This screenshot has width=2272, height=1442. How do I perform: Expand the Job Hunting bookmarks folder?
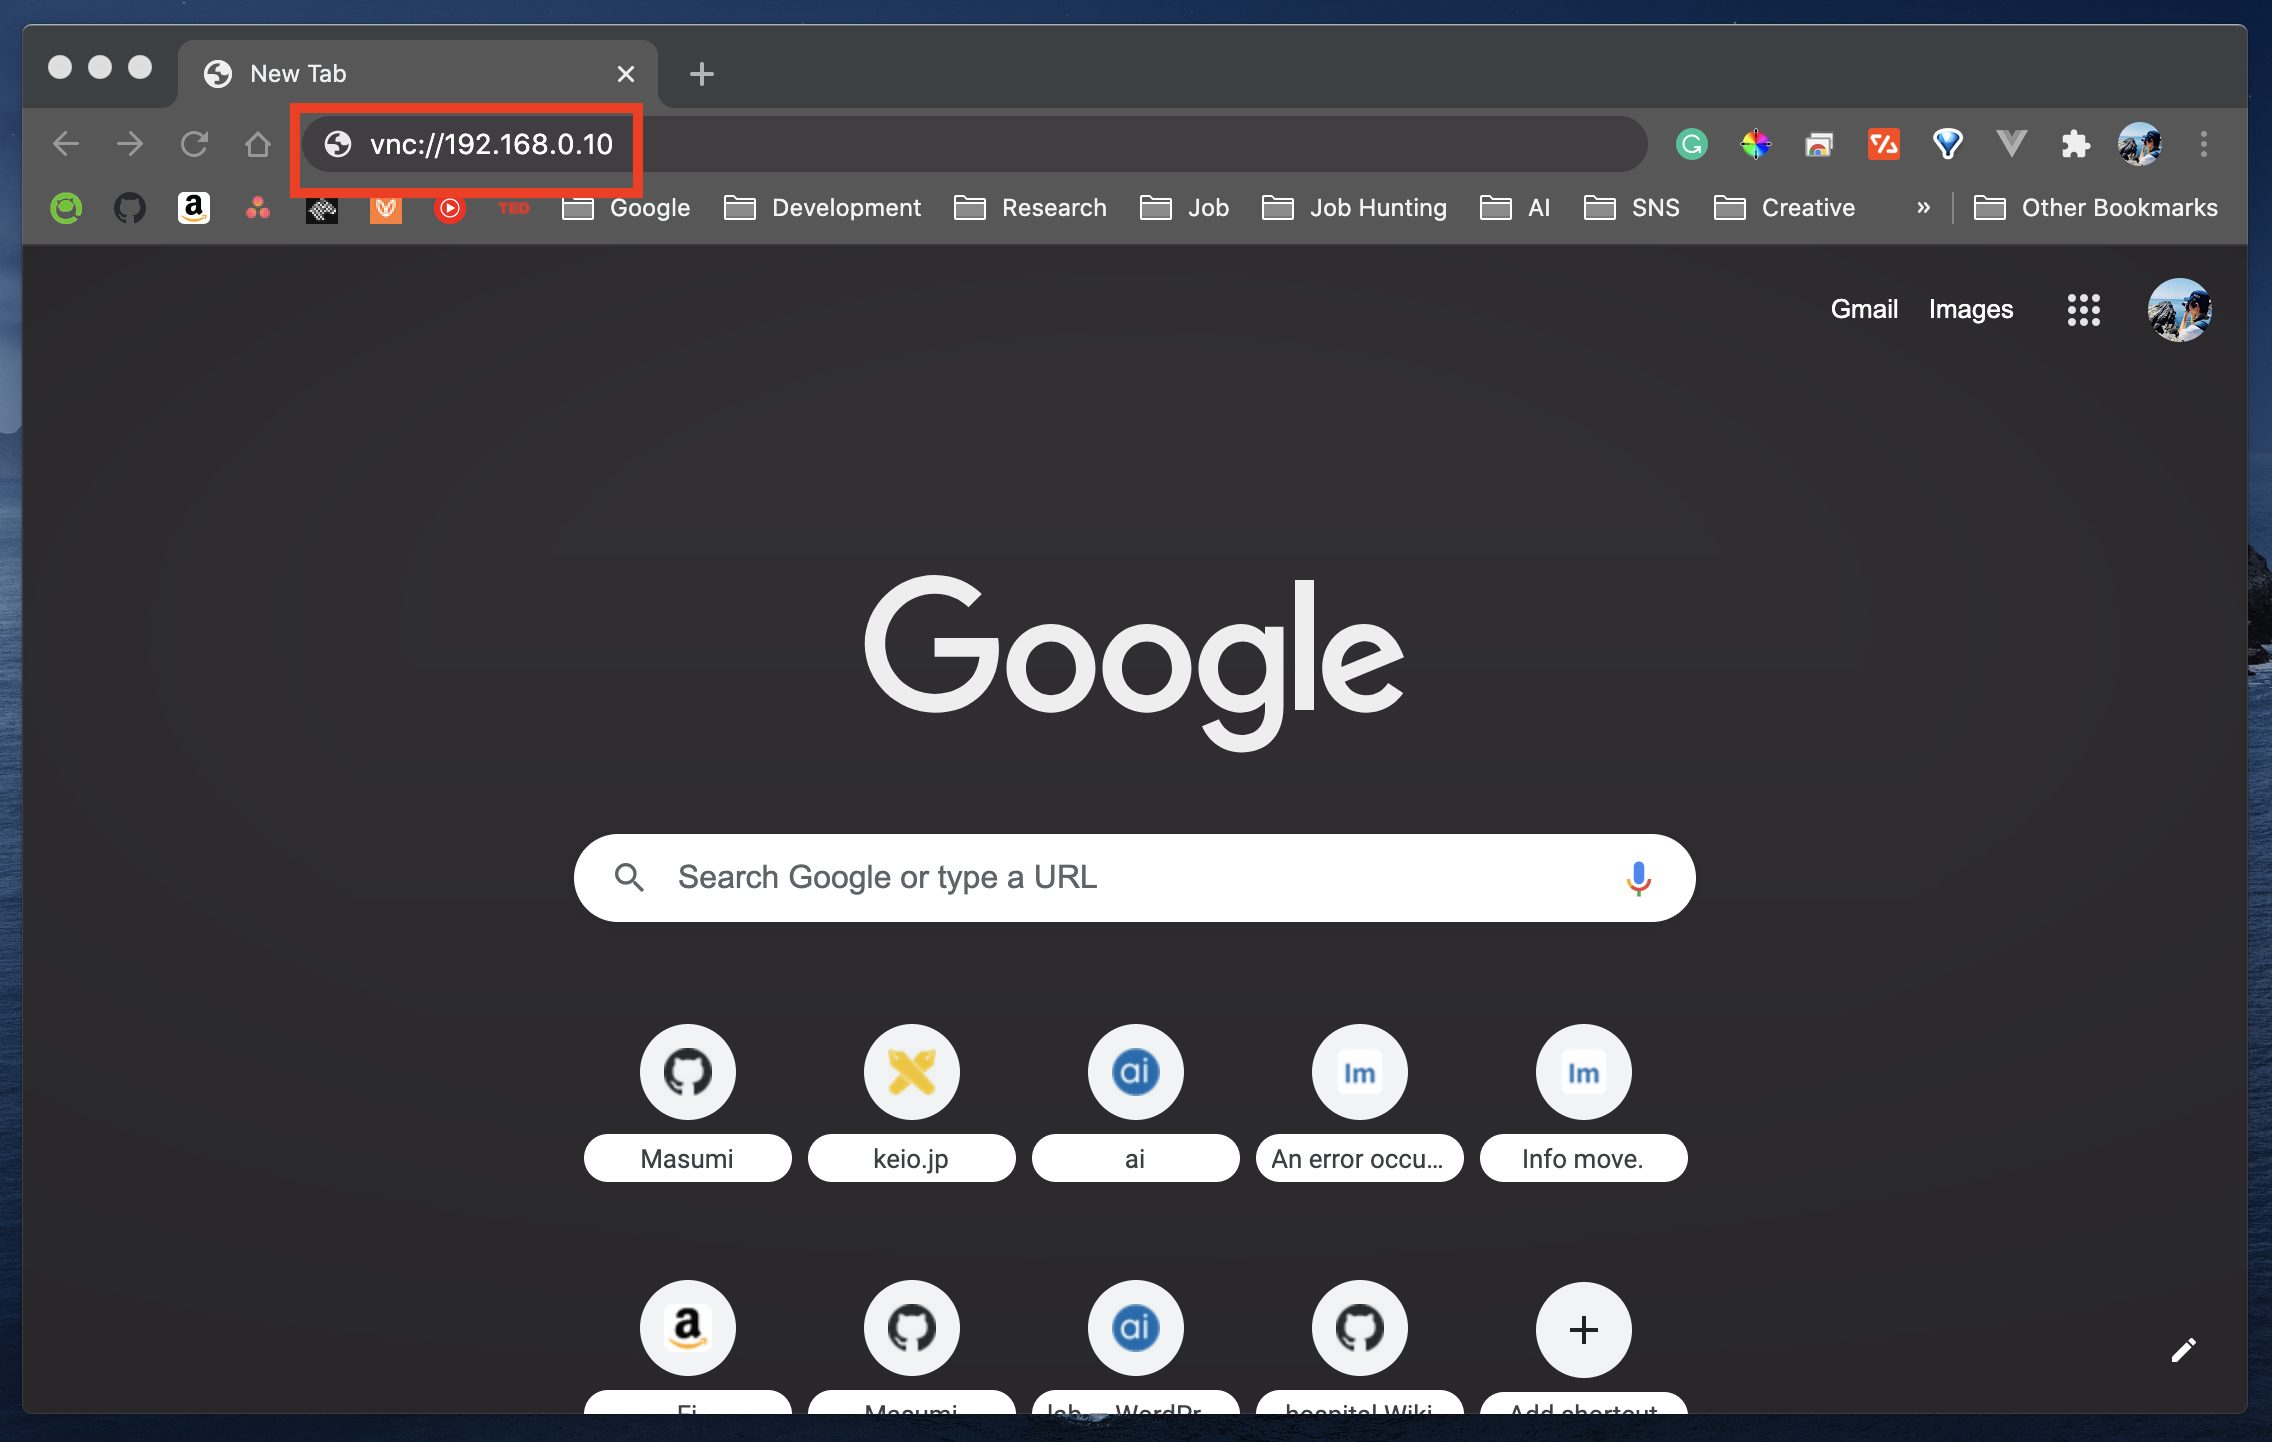[x=1354, y=208]
